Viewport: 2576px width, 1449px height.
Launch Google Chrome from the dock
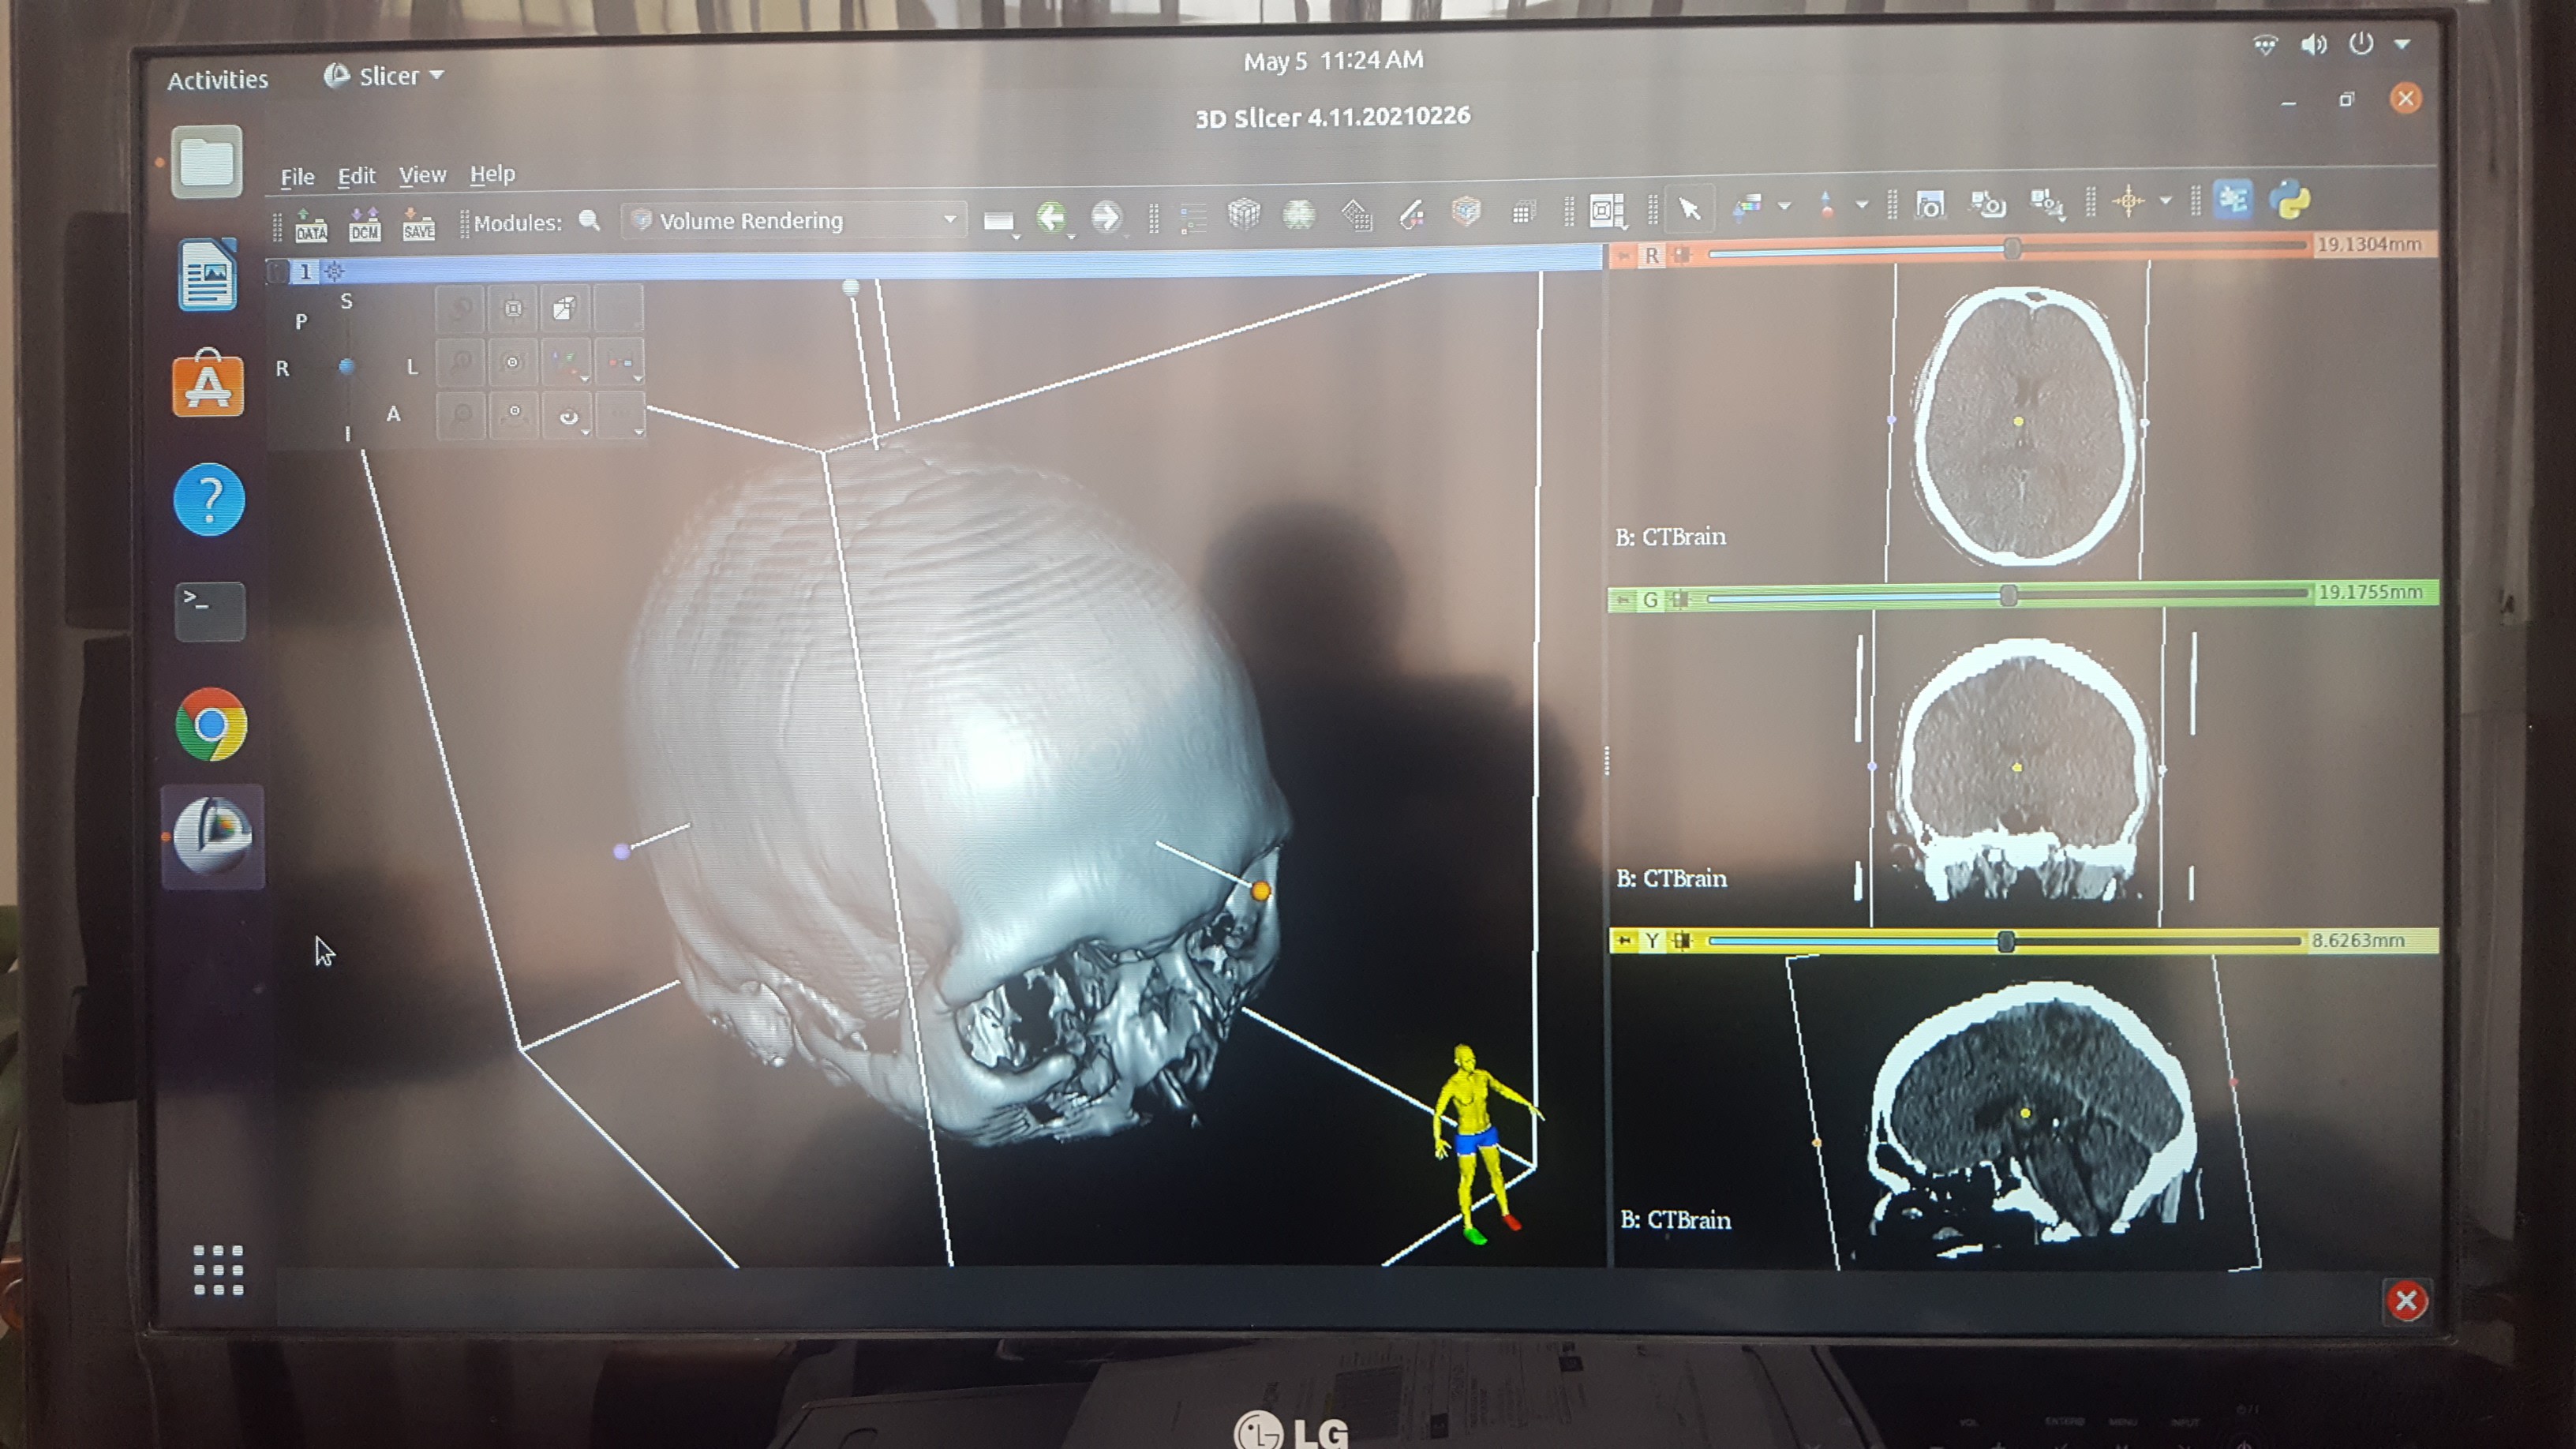[x=210, y=725]
